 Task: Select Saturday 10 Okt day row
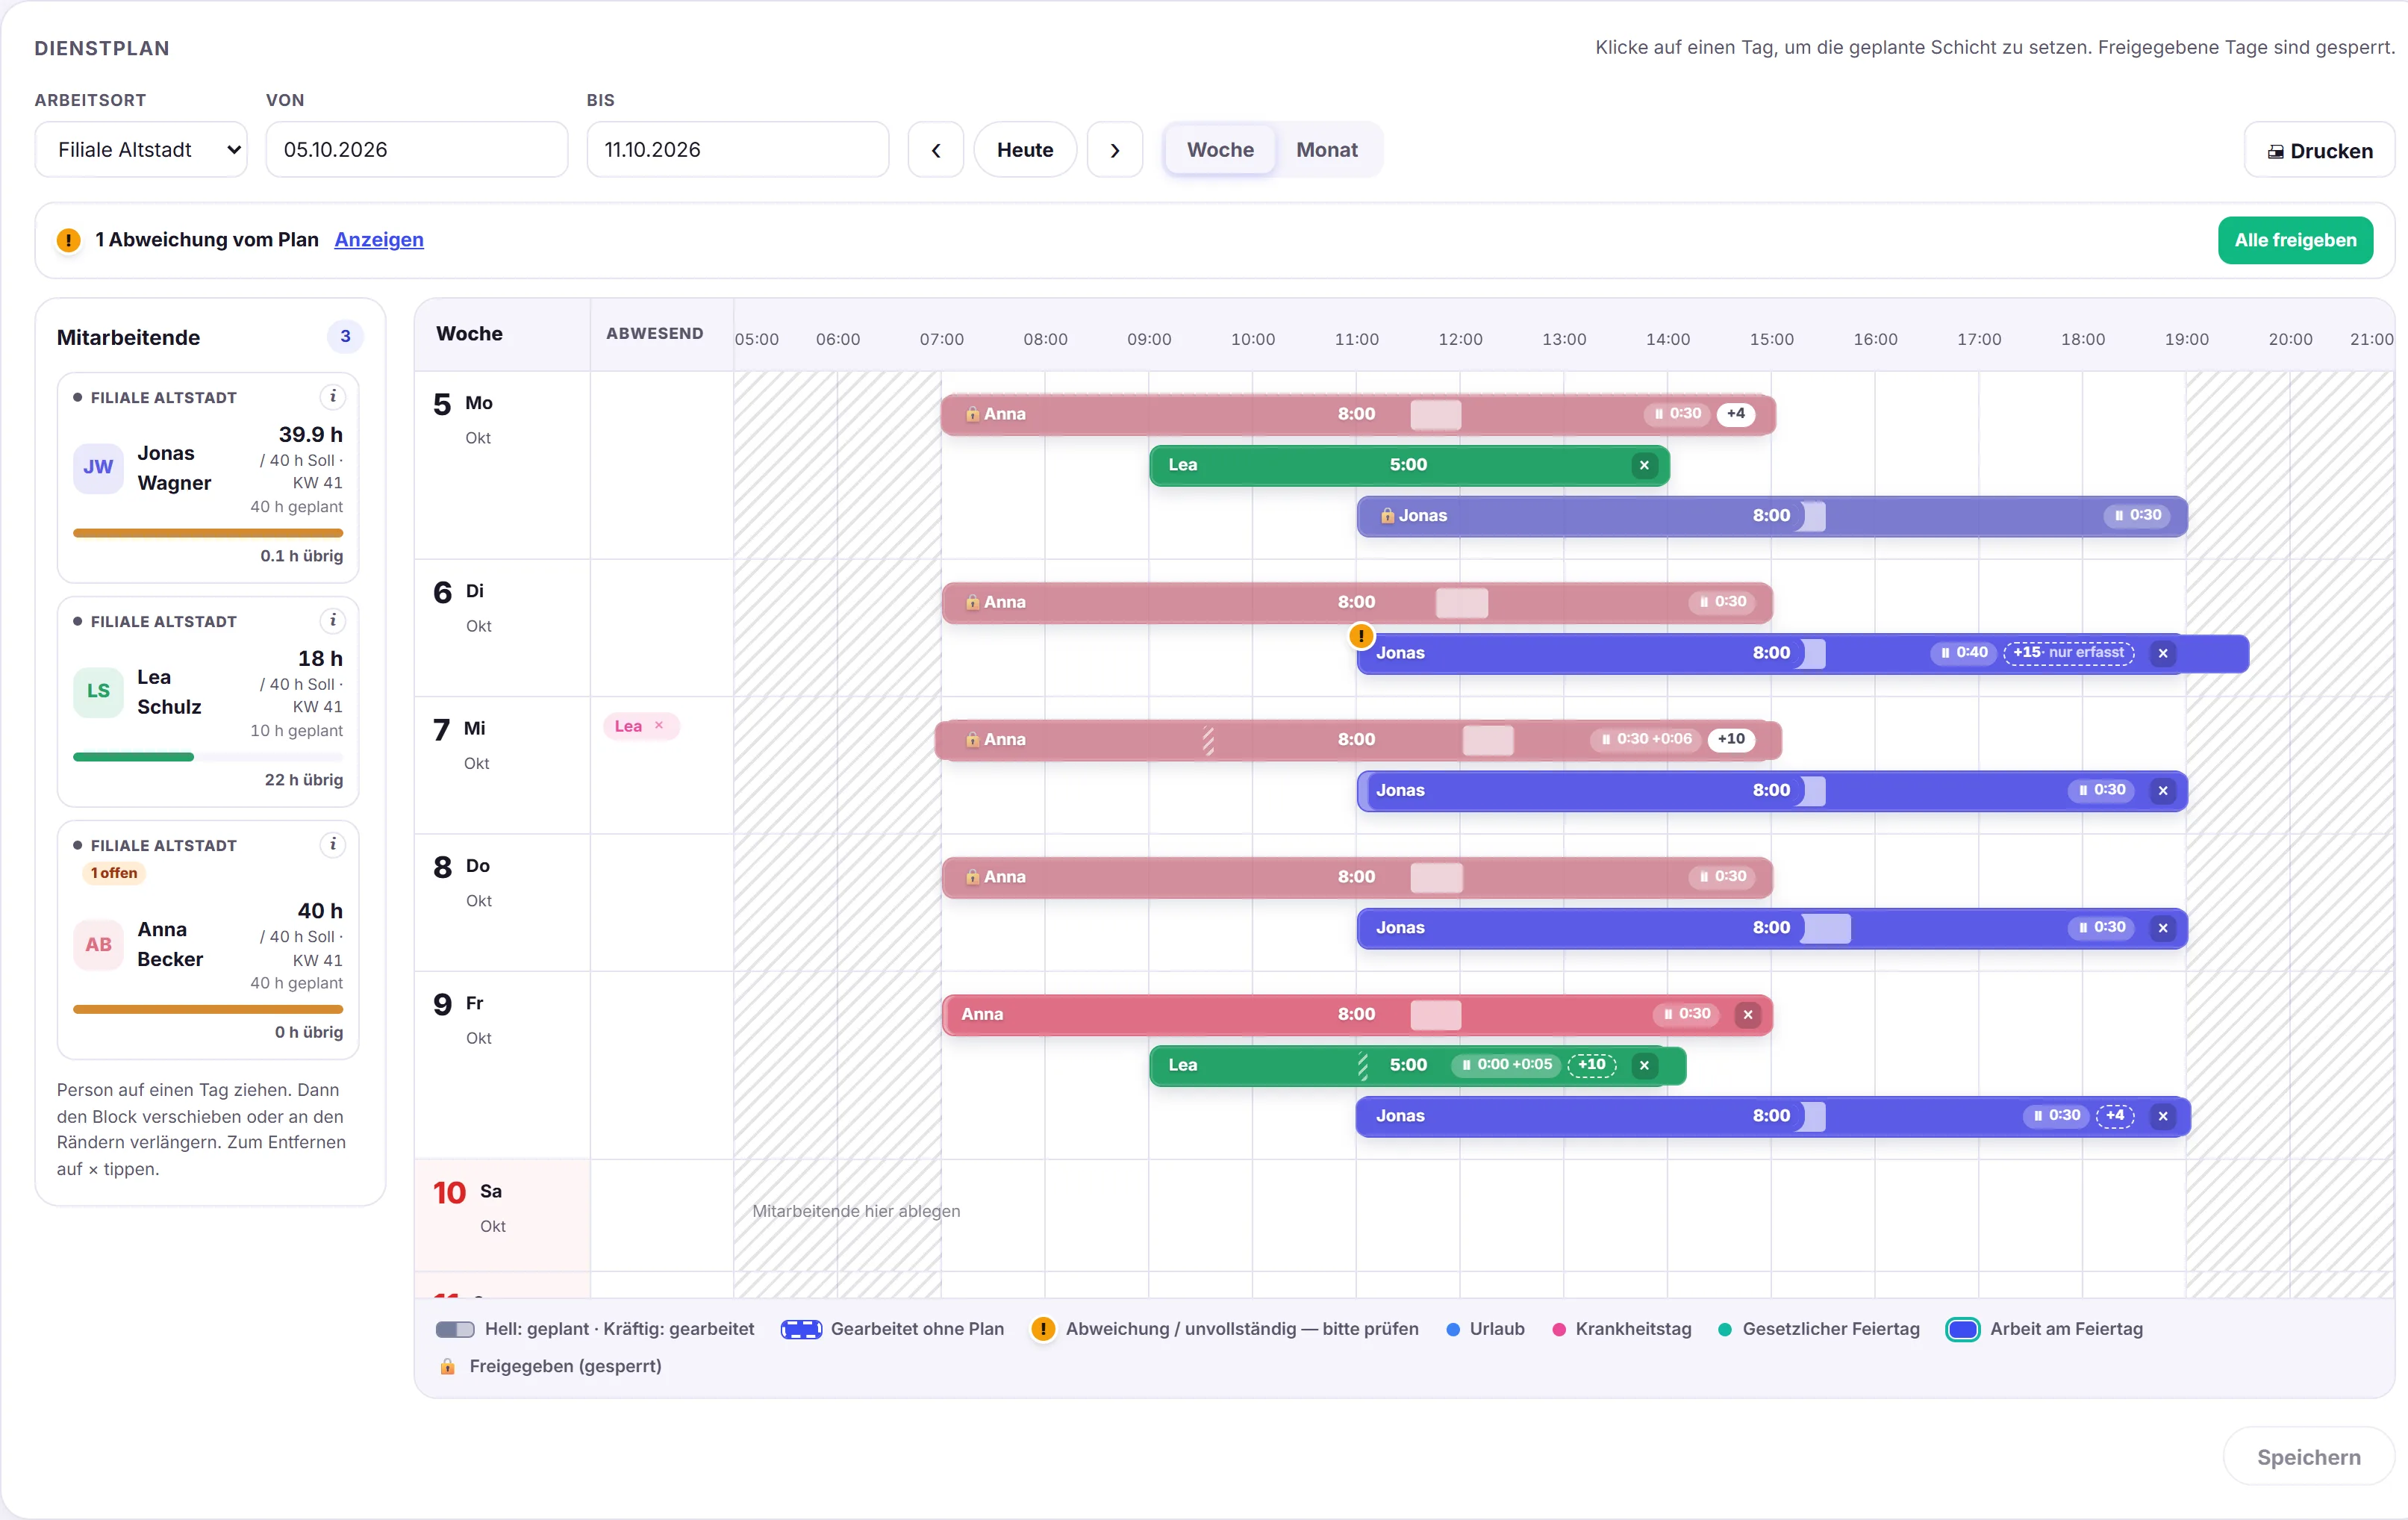pyautogui.click(x=502, y=1215)
